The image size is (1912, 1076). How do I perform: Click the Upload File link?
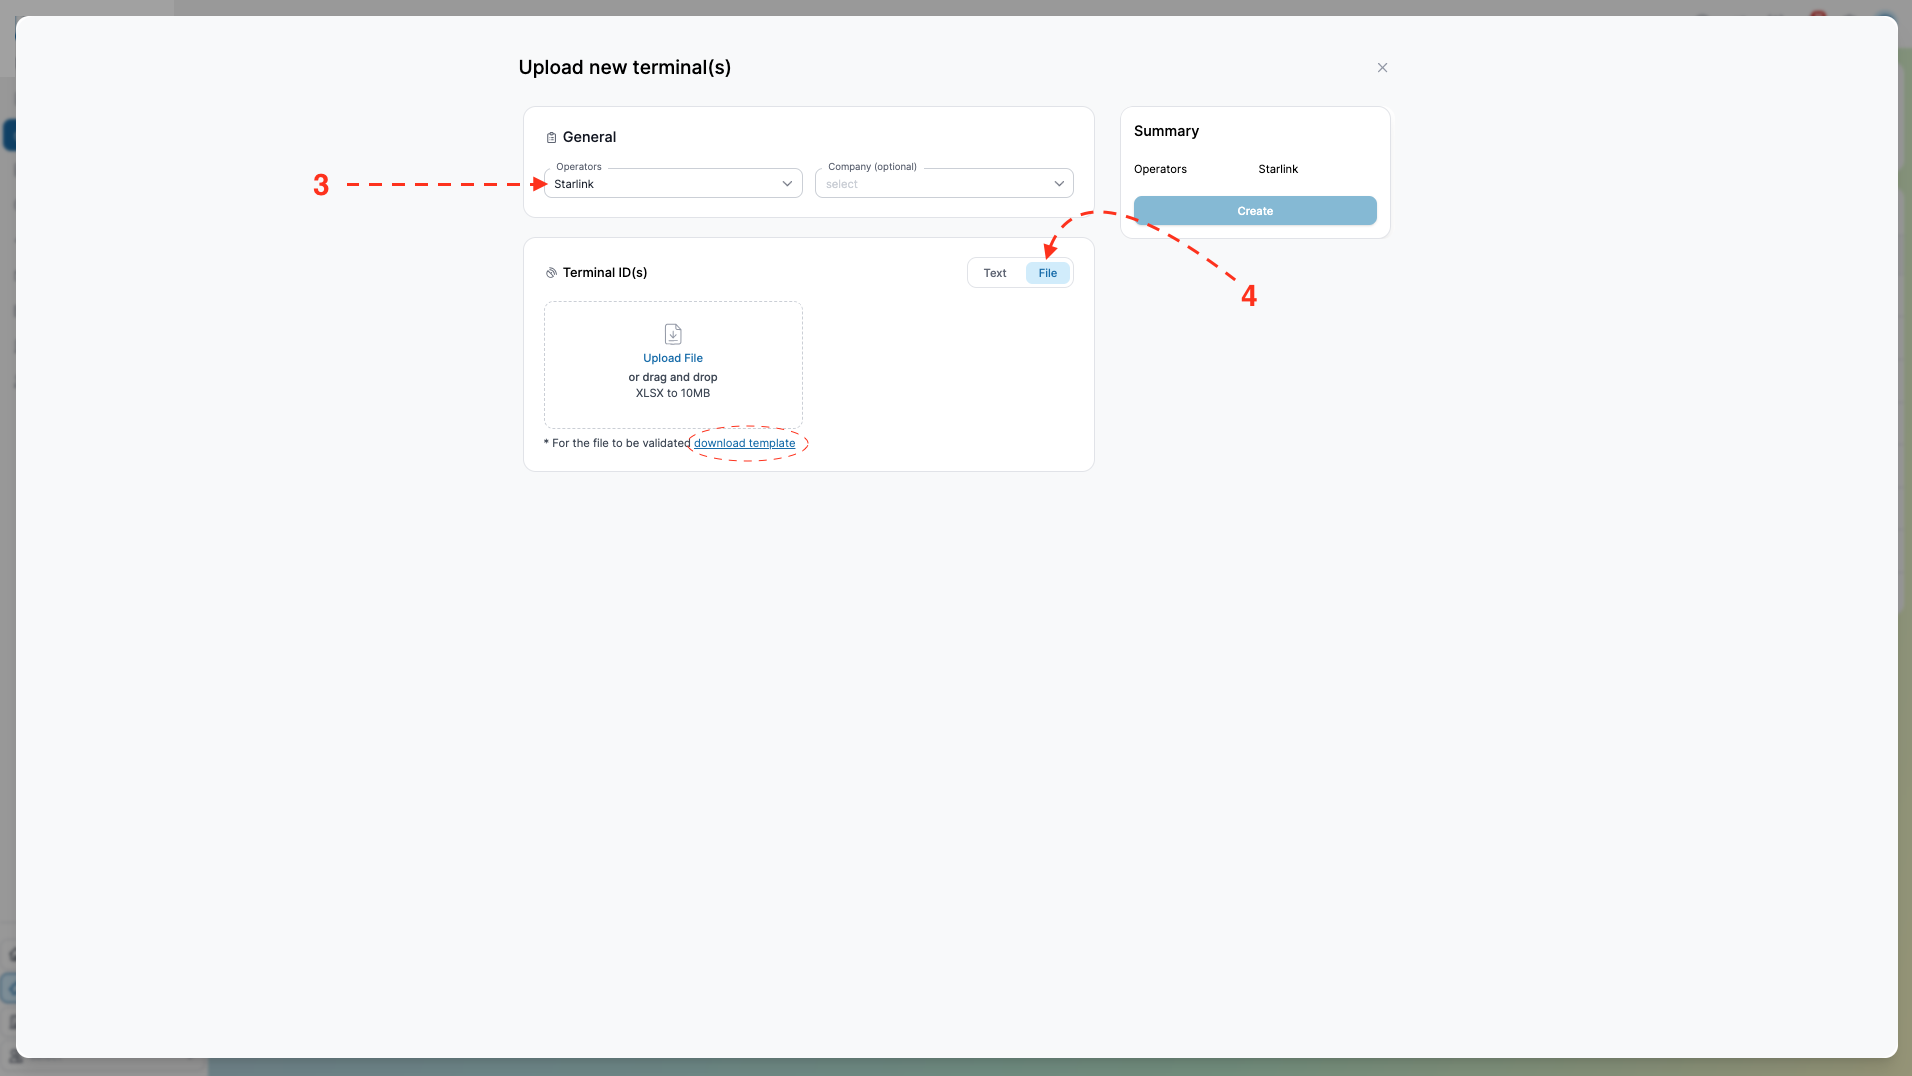tap(673, 358)
